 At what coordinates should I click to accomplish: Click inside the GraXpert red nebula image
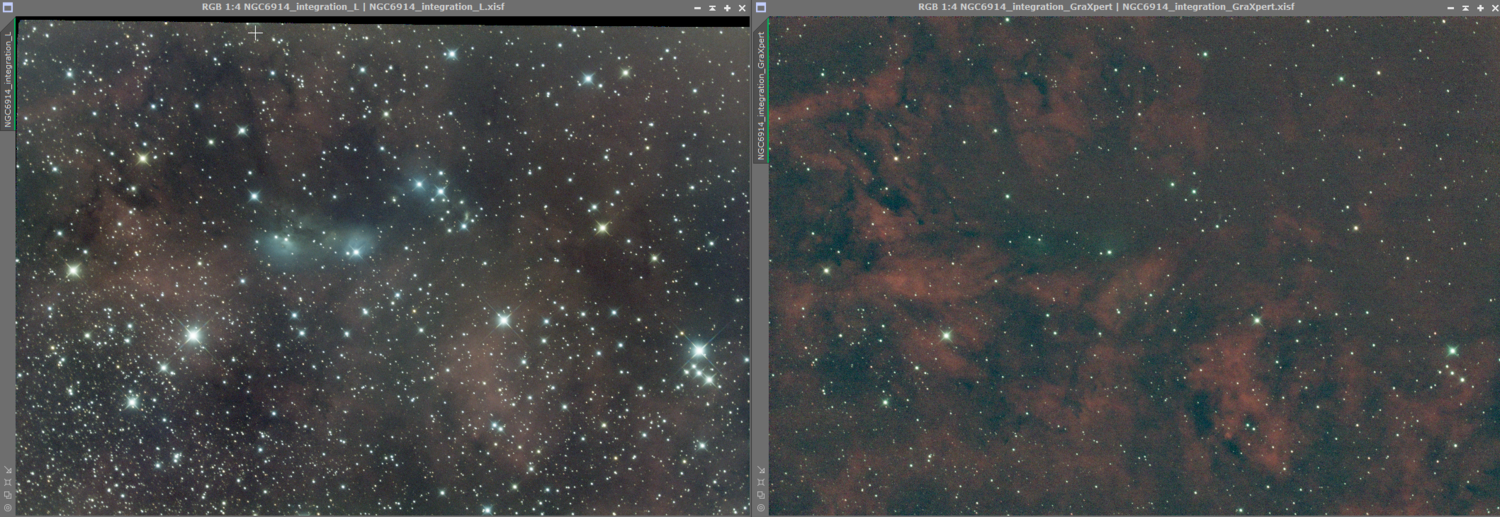point(1134,266)
